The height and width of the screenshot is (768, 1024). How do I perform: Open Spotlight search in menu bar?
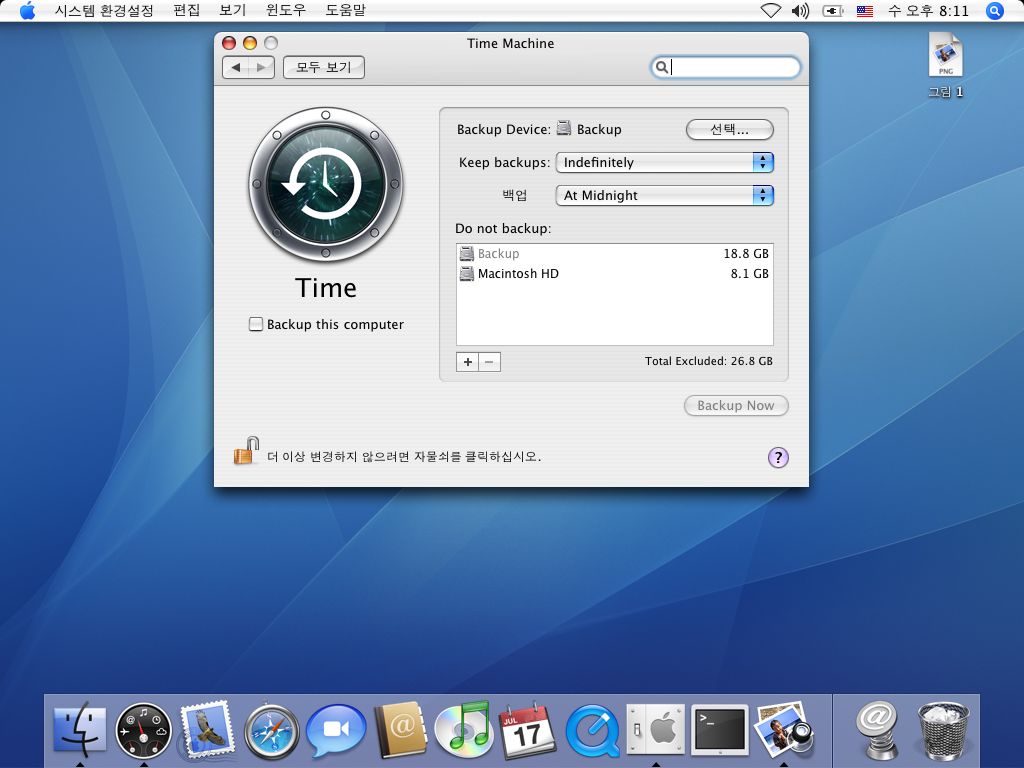click(x=994, y=11)
